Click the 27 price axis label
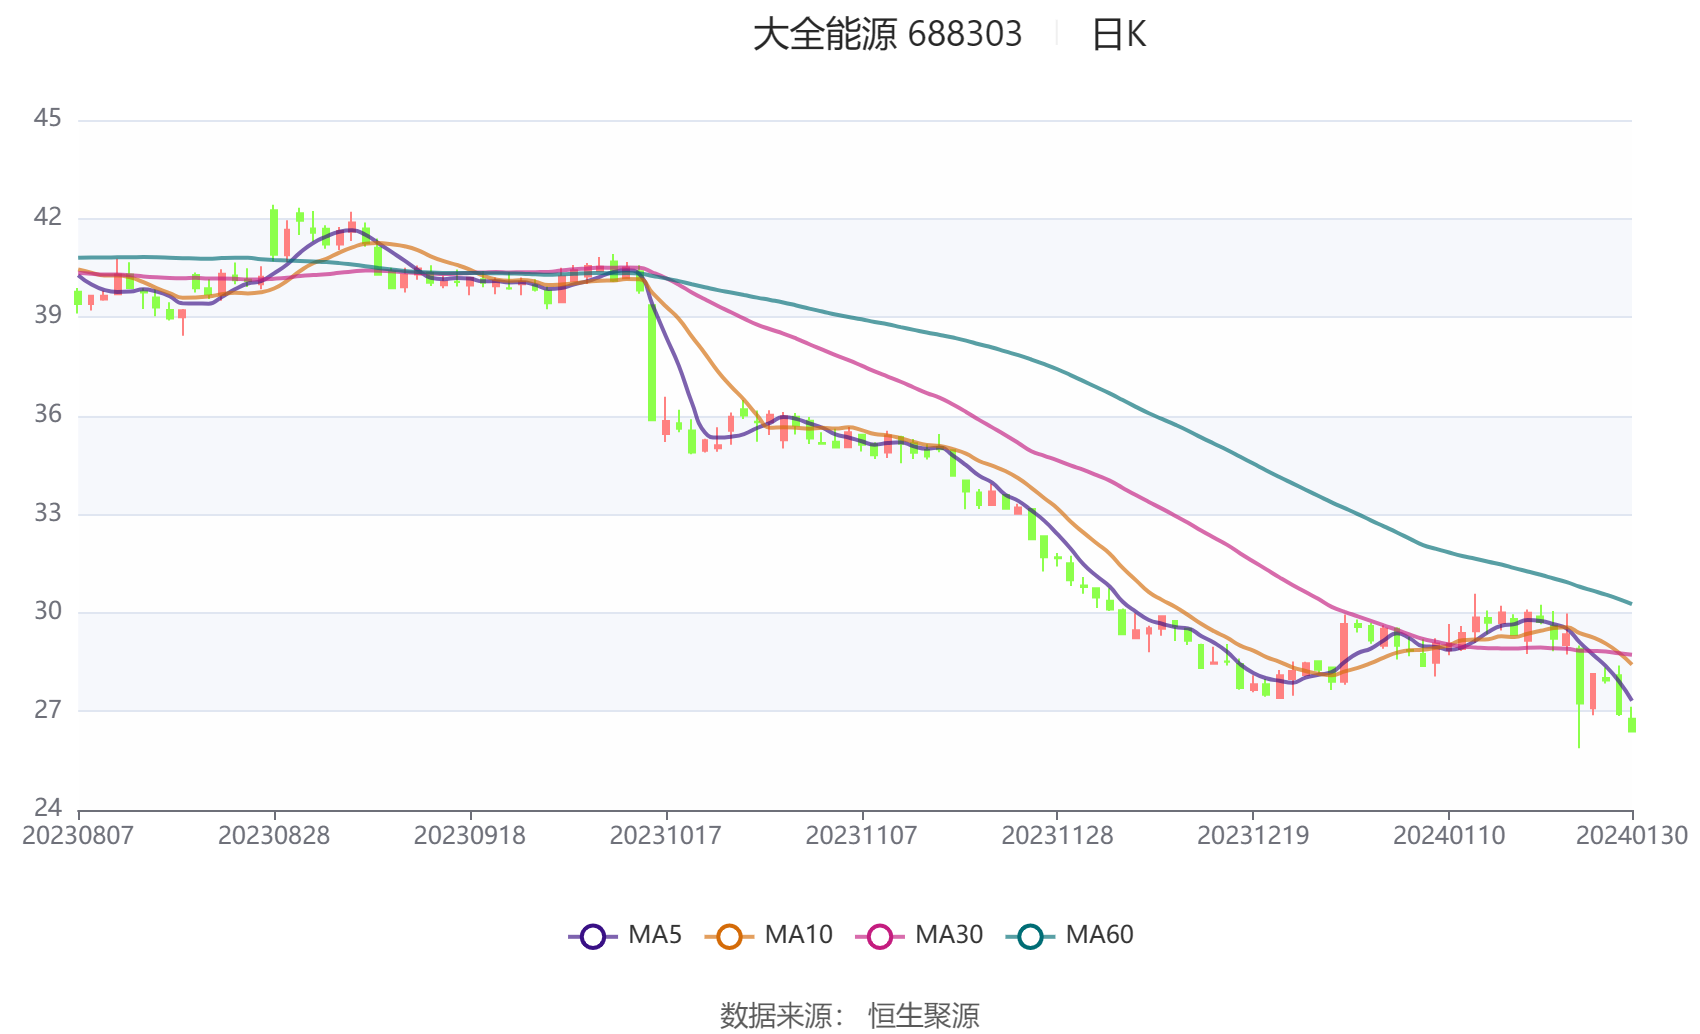This screenshot has height=1034, width=1700. [48, 710]
